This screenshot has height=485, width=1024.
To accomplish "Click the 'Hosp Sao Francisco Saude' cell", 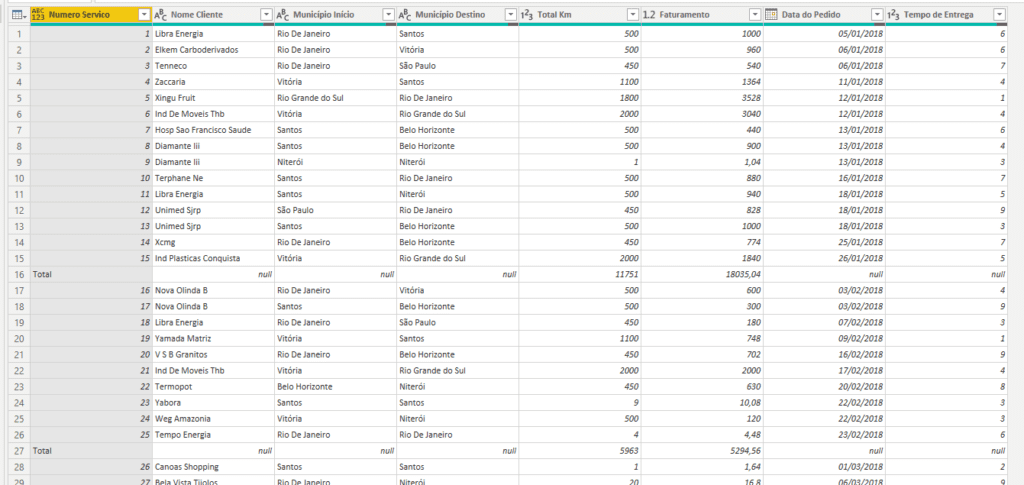I will 214,130.
